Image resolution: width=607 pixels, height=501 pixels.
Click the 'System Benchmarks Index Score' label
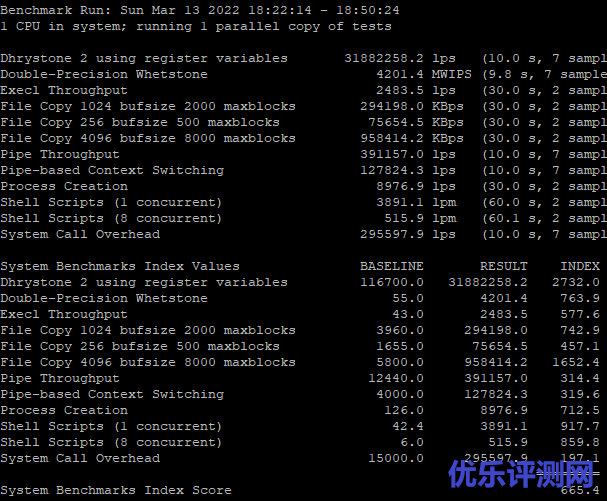(x=116, y=490)
